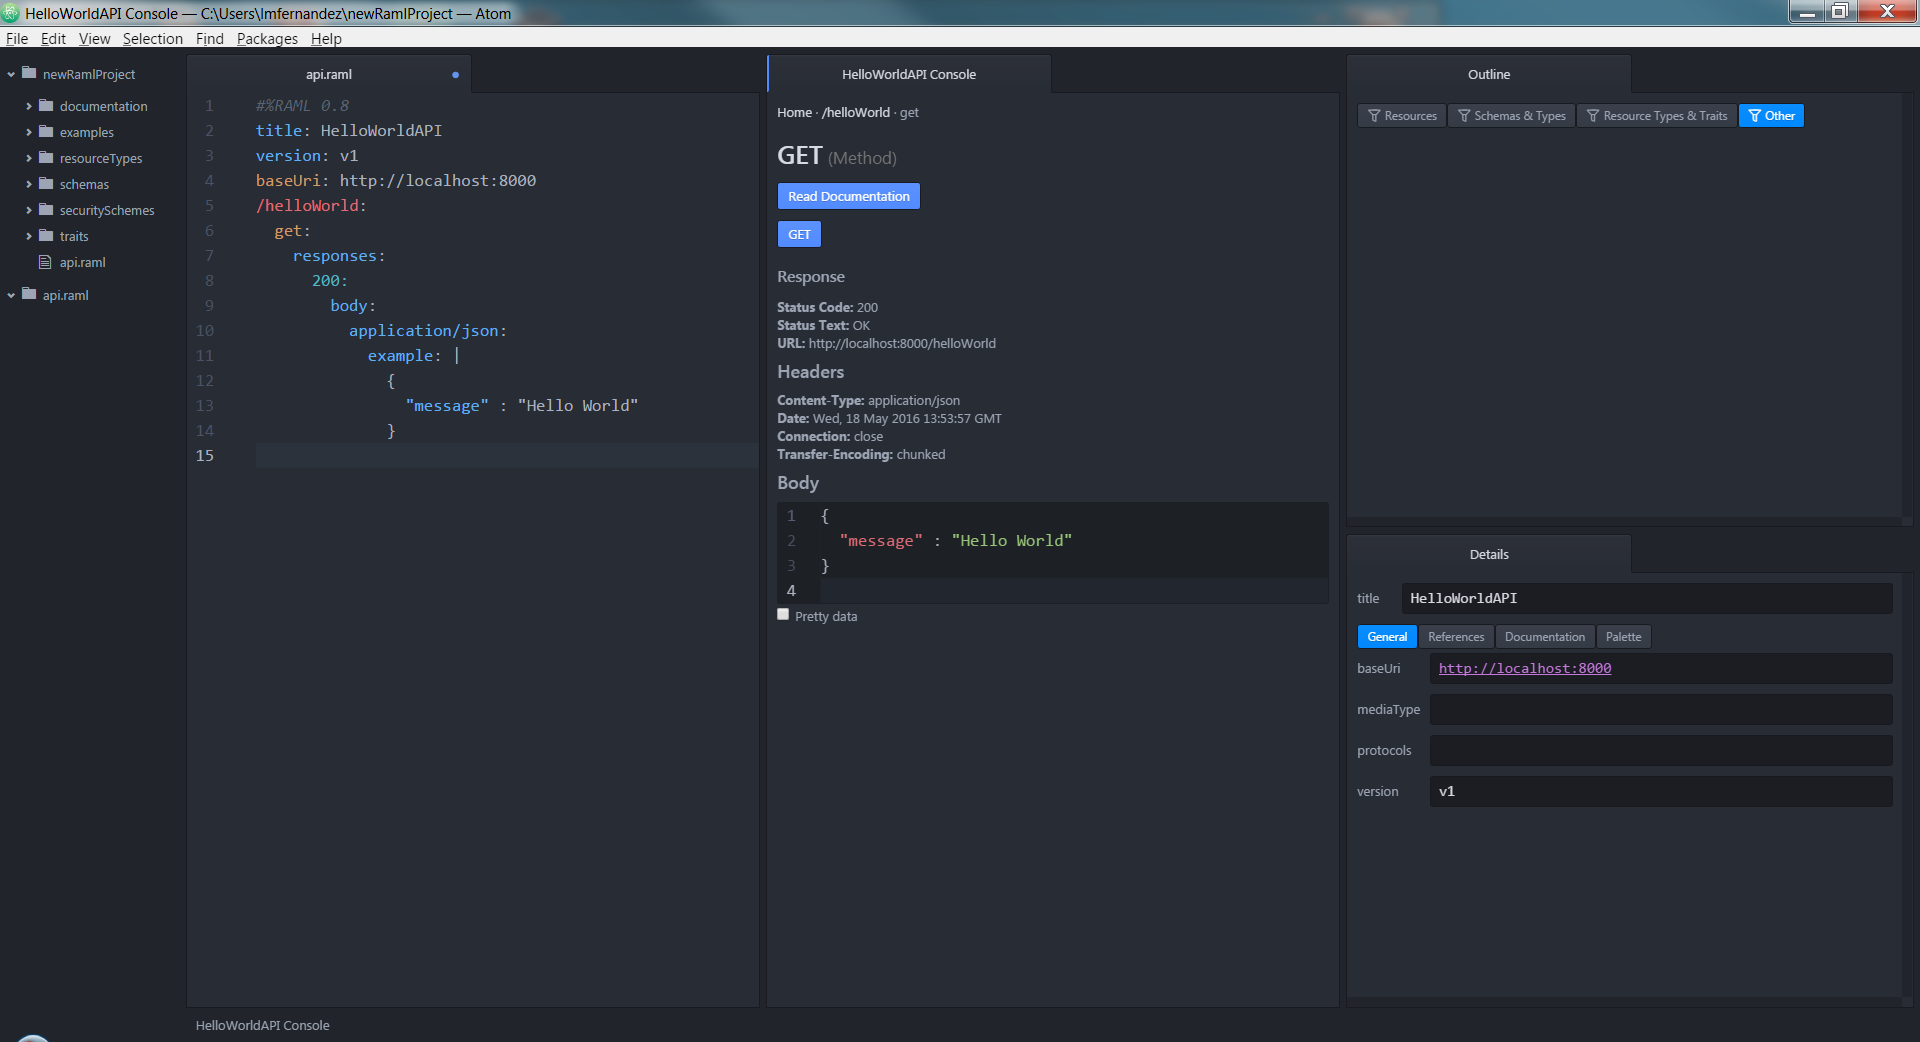The height and width of the screenshot is (1042, 1920).
Task: Open the File menu
Action: [17, 38]
